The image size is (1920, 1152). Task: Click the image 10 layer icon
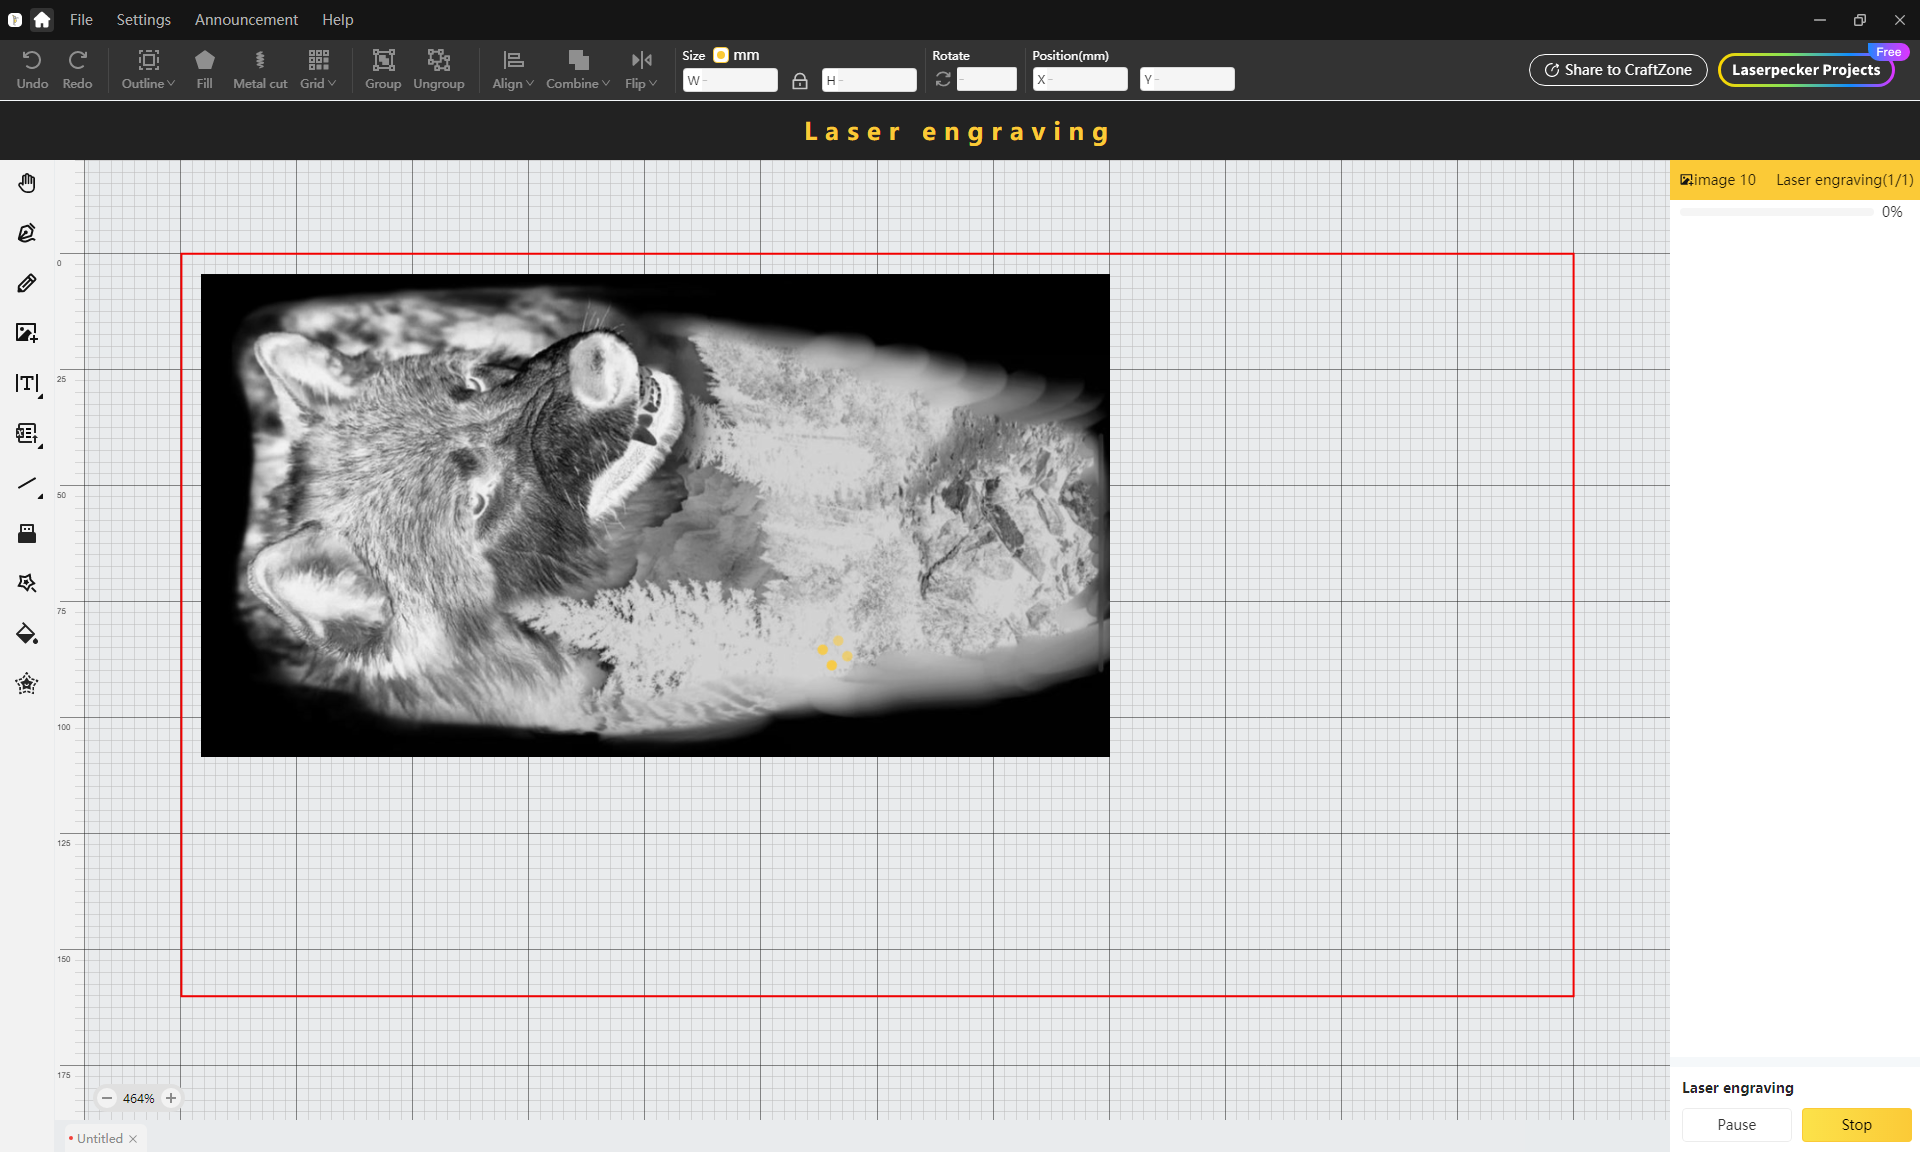point(1686,180)
